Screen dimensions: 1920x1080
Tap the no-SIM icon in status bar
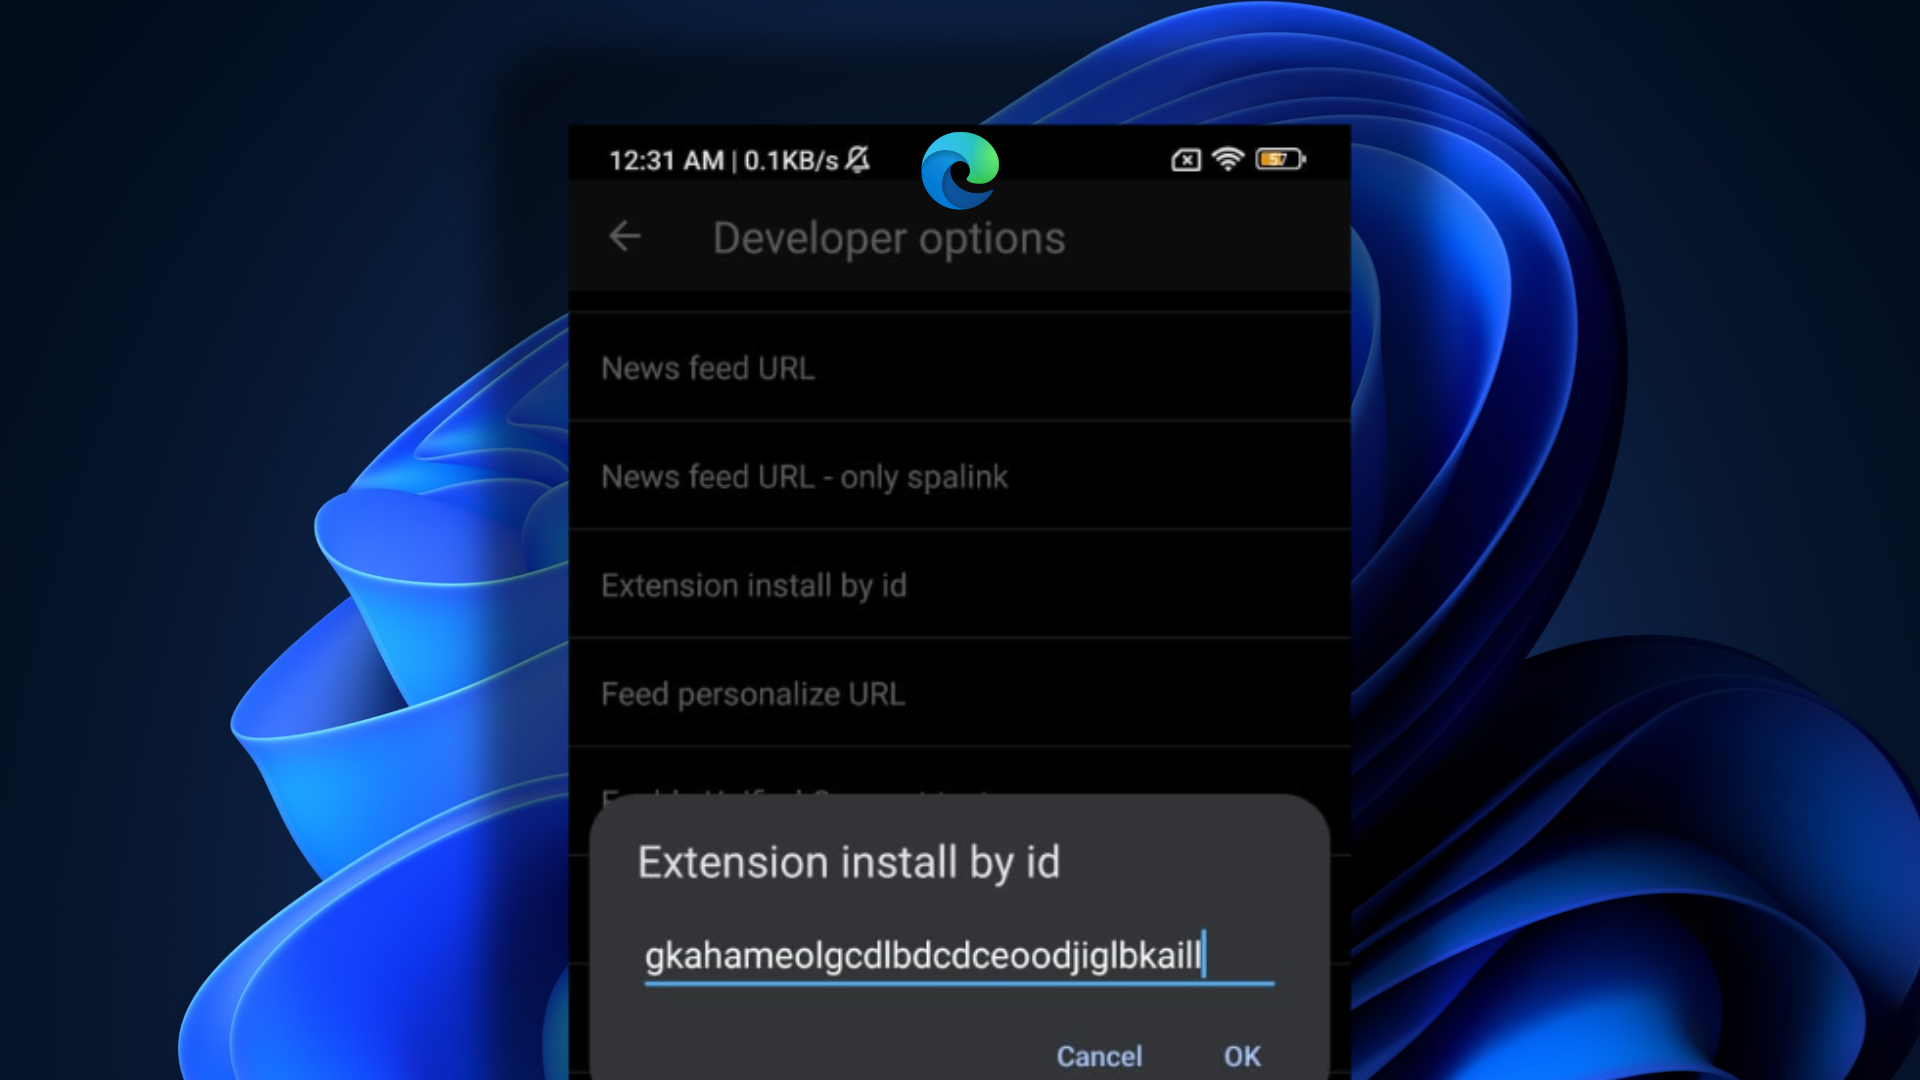coord(1186,160)
